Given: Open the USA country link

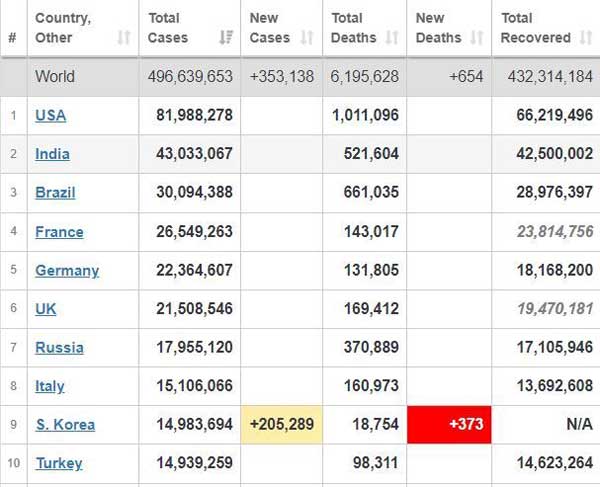Looking at the screenshot, I should [50, 115].
